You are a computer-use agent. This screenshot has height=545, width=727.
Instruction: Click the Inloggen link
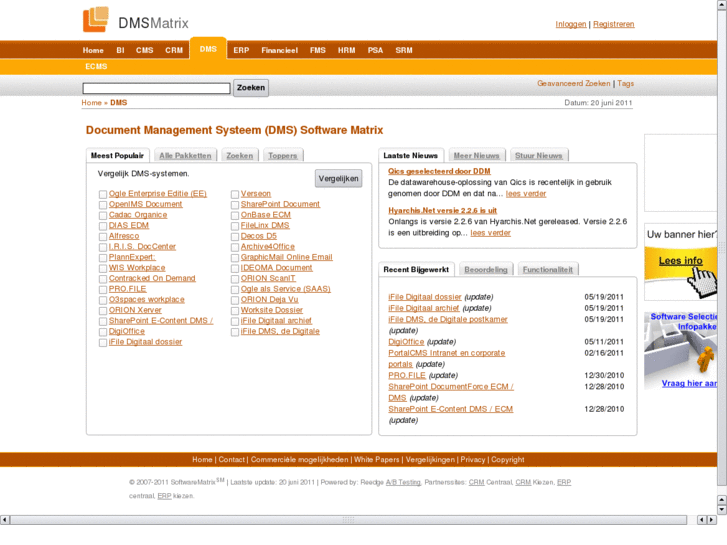coord(571,24)
